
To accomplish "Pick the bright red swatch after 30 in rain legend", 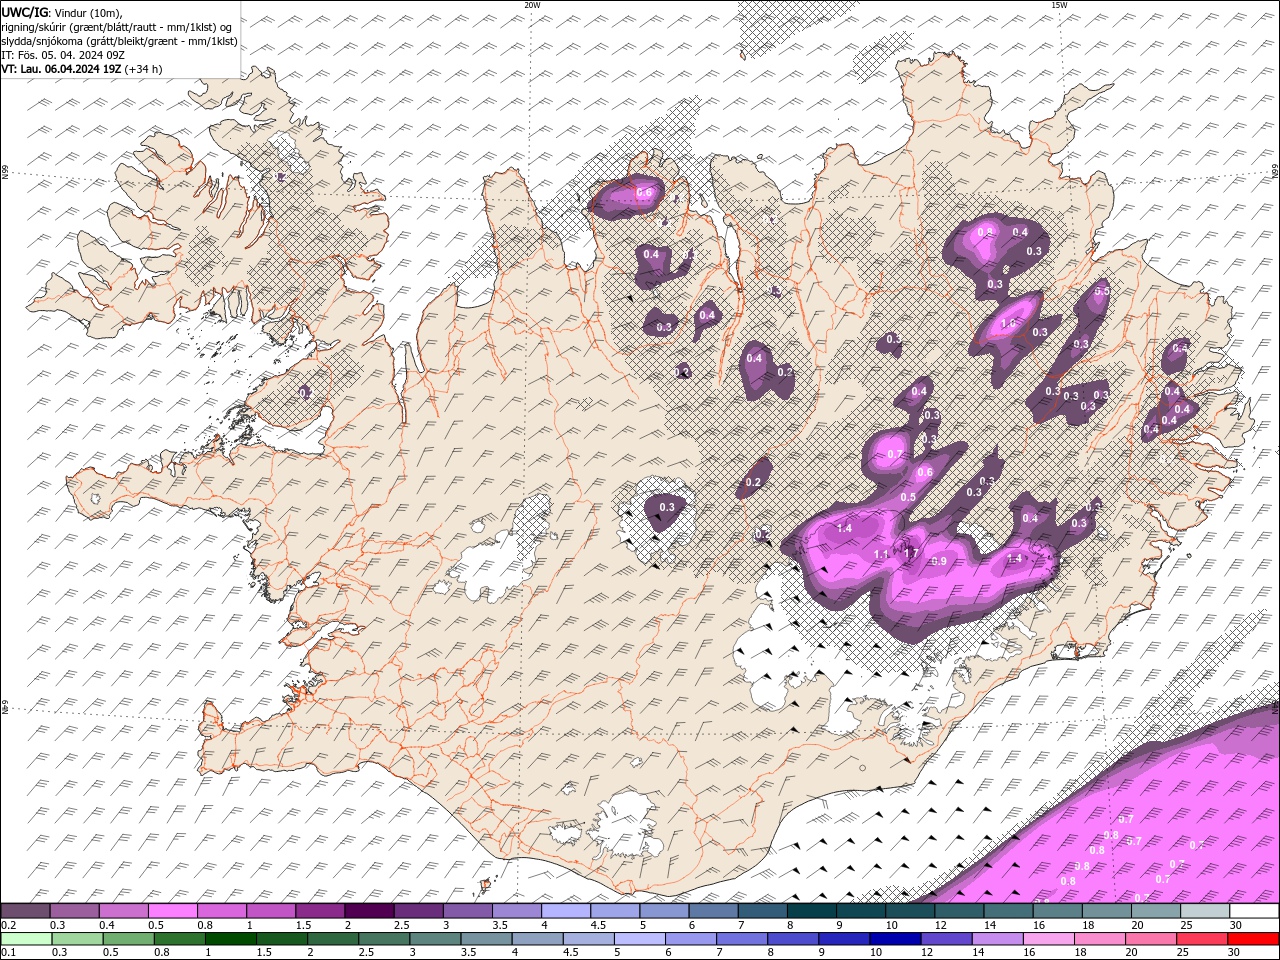I will click(1253, 939).
